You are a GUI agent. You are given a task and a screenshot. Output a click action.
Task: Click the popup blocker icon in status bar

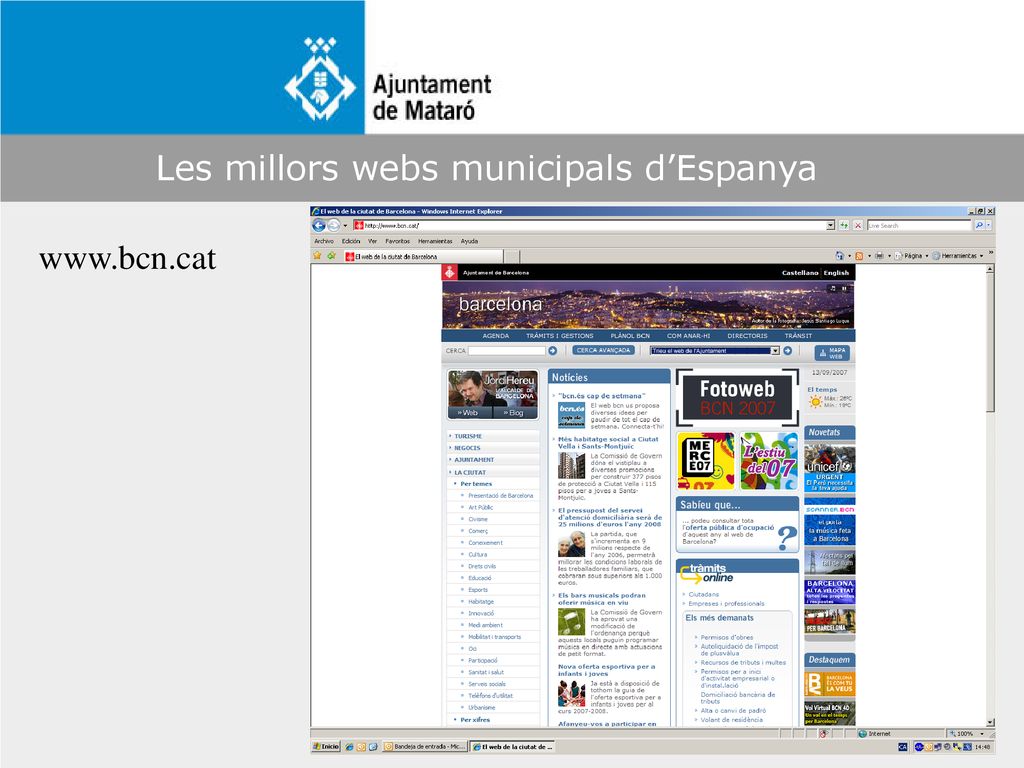[x=823, y=734]
